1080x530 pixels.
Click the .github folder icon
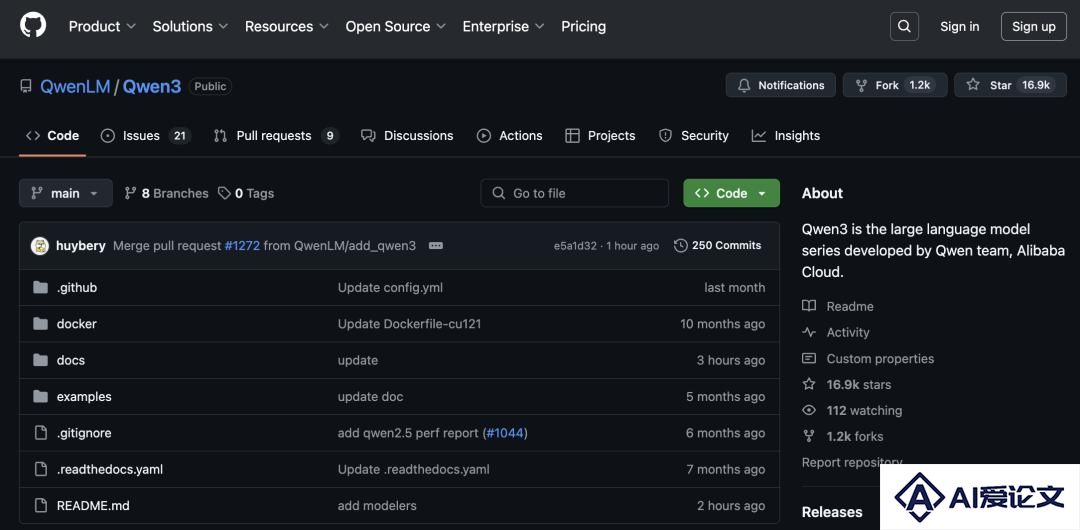coord(41,287)
